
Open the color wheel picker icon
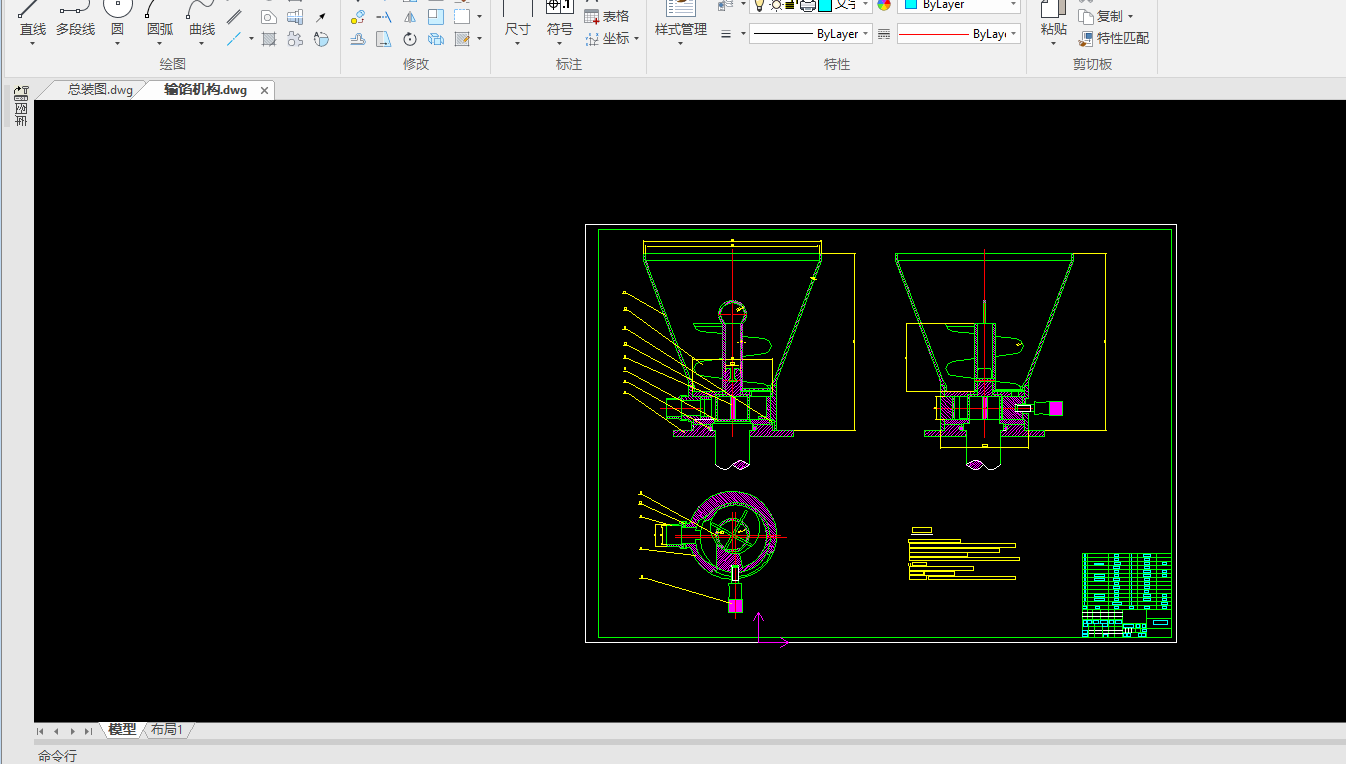(x=884, y=5)
